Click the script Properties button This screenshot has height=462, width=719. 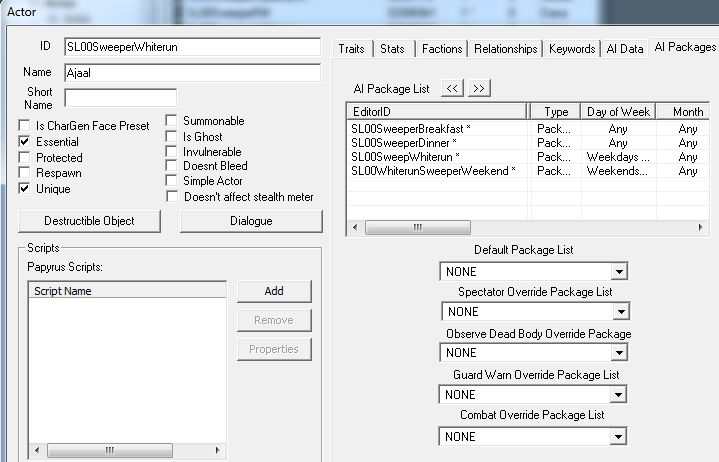pos(274,349)
